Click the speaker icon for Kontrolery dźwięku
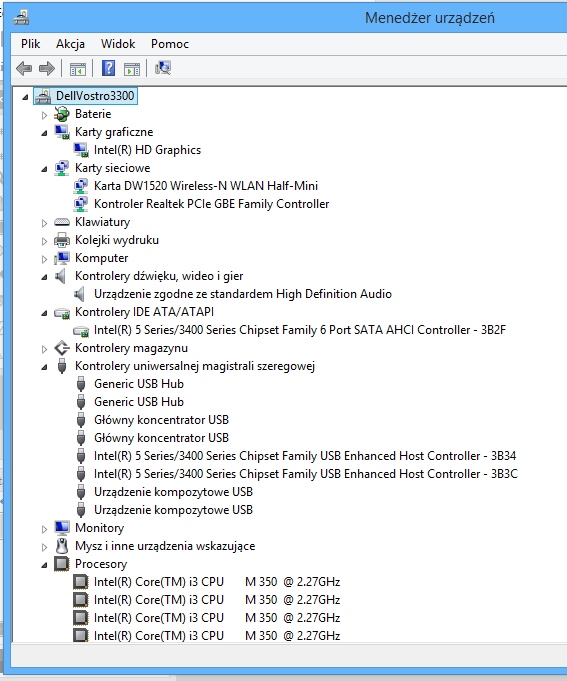The width and height of the screenshot is (567, 681). (61, 276)
